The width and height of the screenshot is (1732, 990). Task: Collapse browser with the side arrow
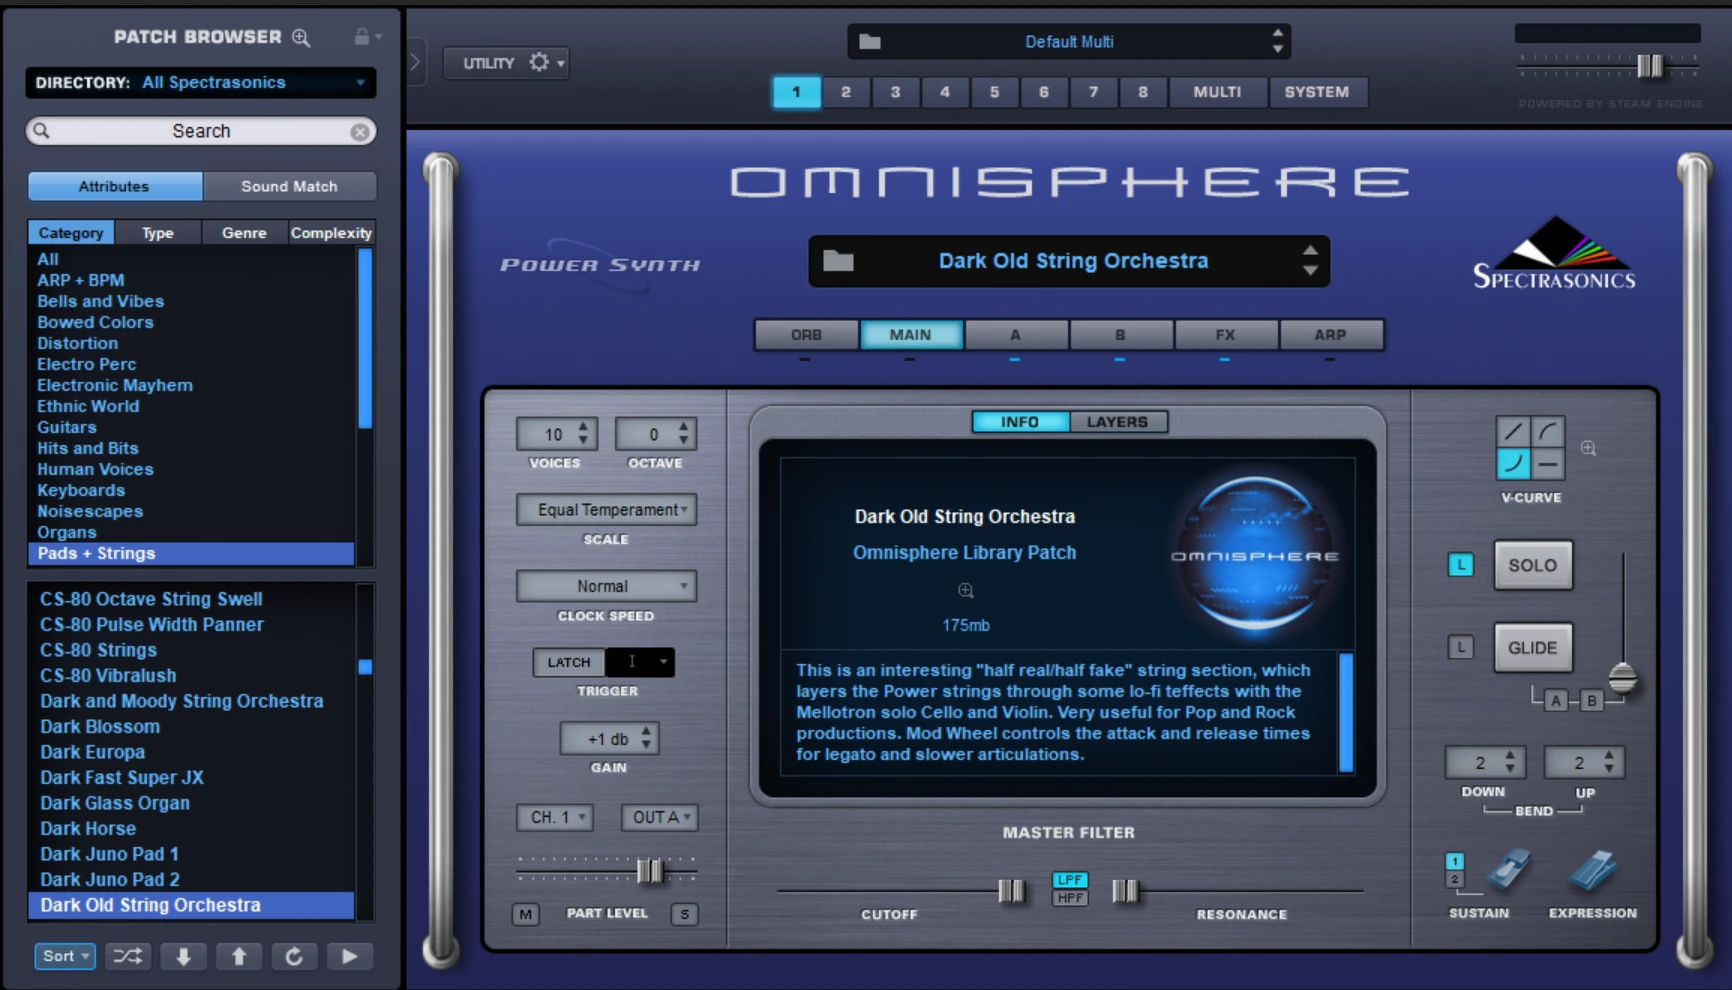click(416, 62)
